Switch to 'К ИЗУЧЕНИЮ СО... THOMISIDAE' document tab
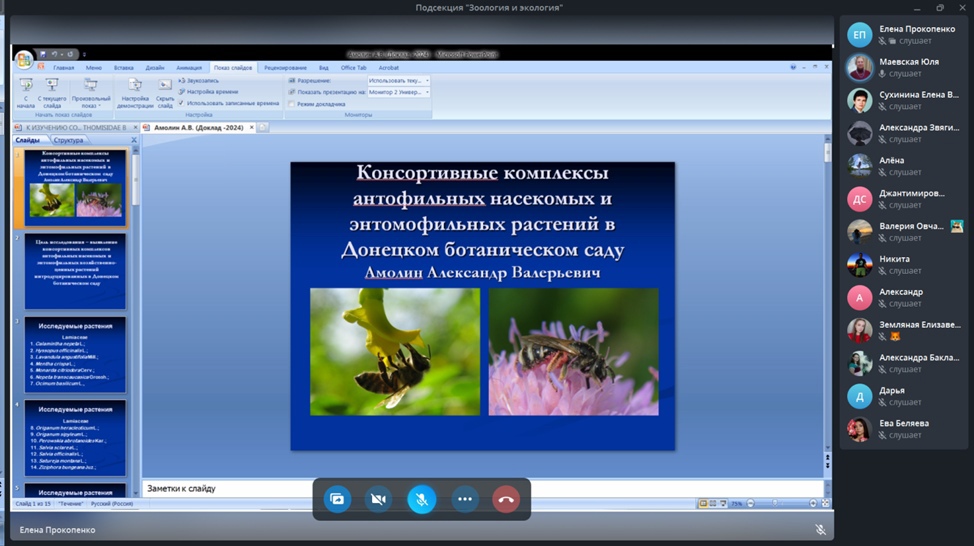 click(75, 127)
